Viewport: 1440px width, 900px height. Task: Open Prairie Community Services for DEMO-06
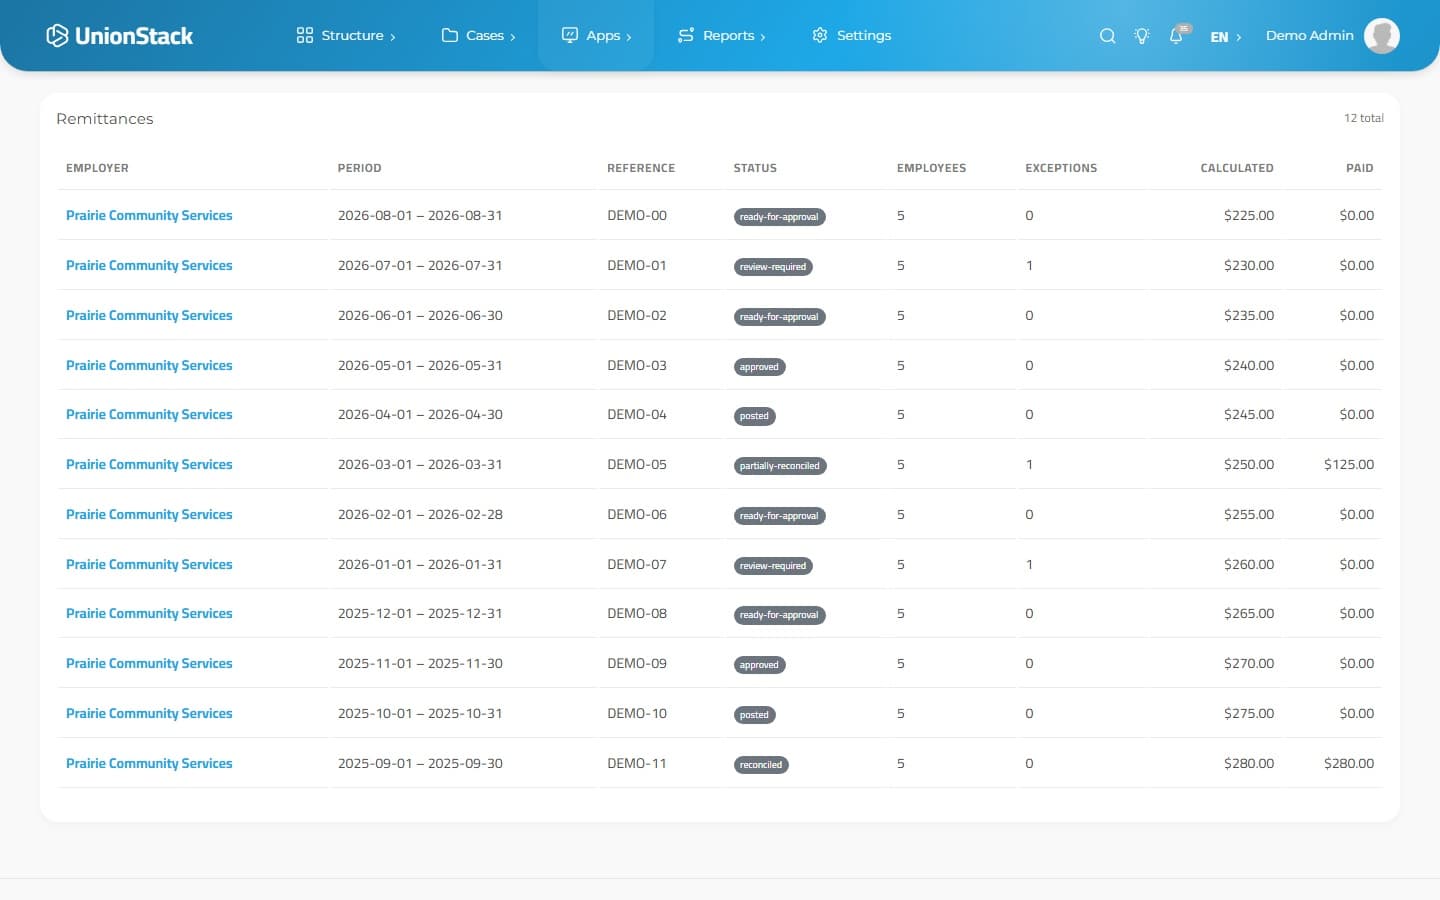click(x=149, y=514)
